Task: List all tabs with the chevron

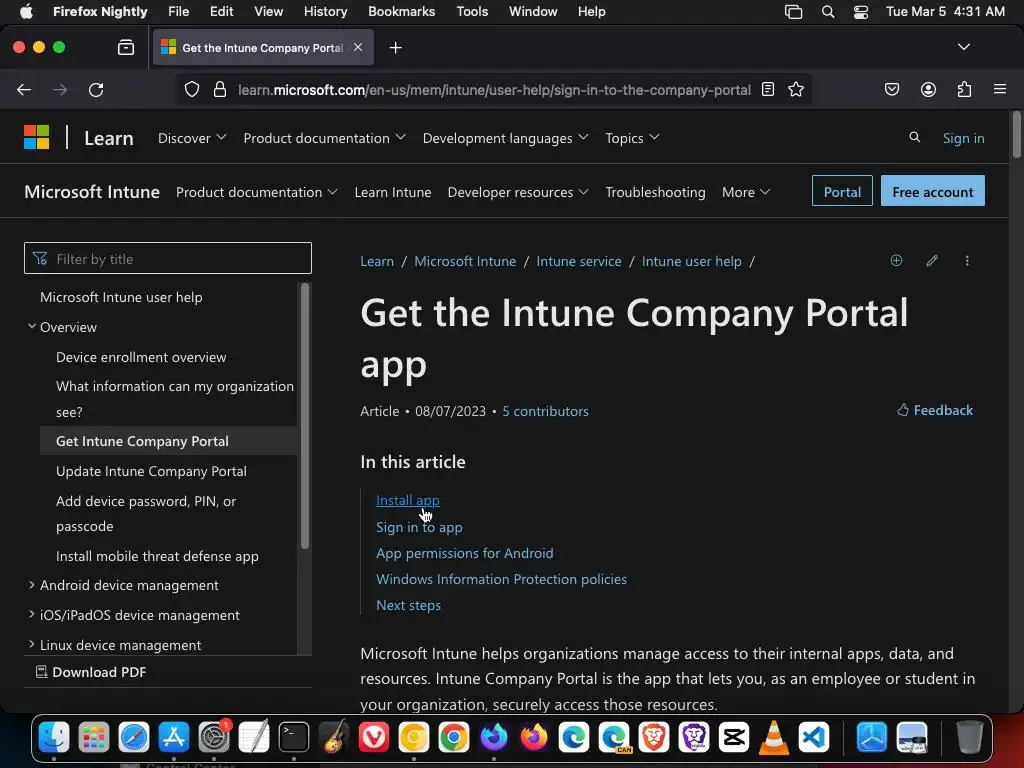Action: (x=963, y=47)
